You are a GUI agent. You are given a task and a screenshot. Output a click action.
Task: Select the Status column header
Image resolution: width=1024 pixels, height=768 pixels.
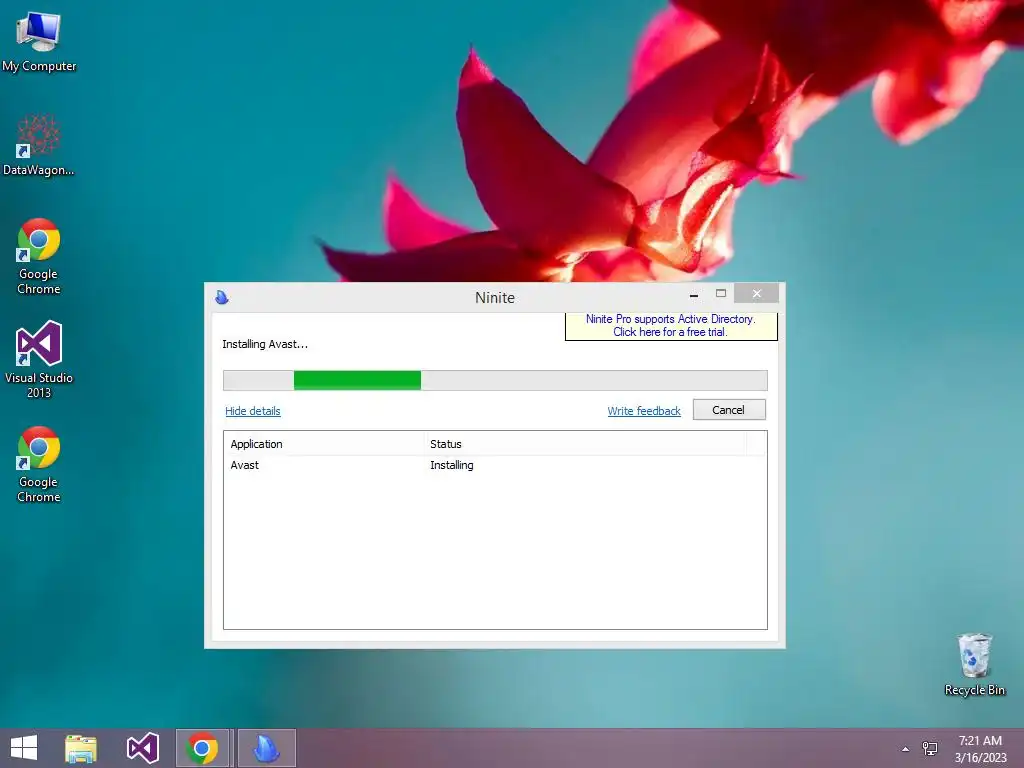pyautogui.click(x=585, y=444)
